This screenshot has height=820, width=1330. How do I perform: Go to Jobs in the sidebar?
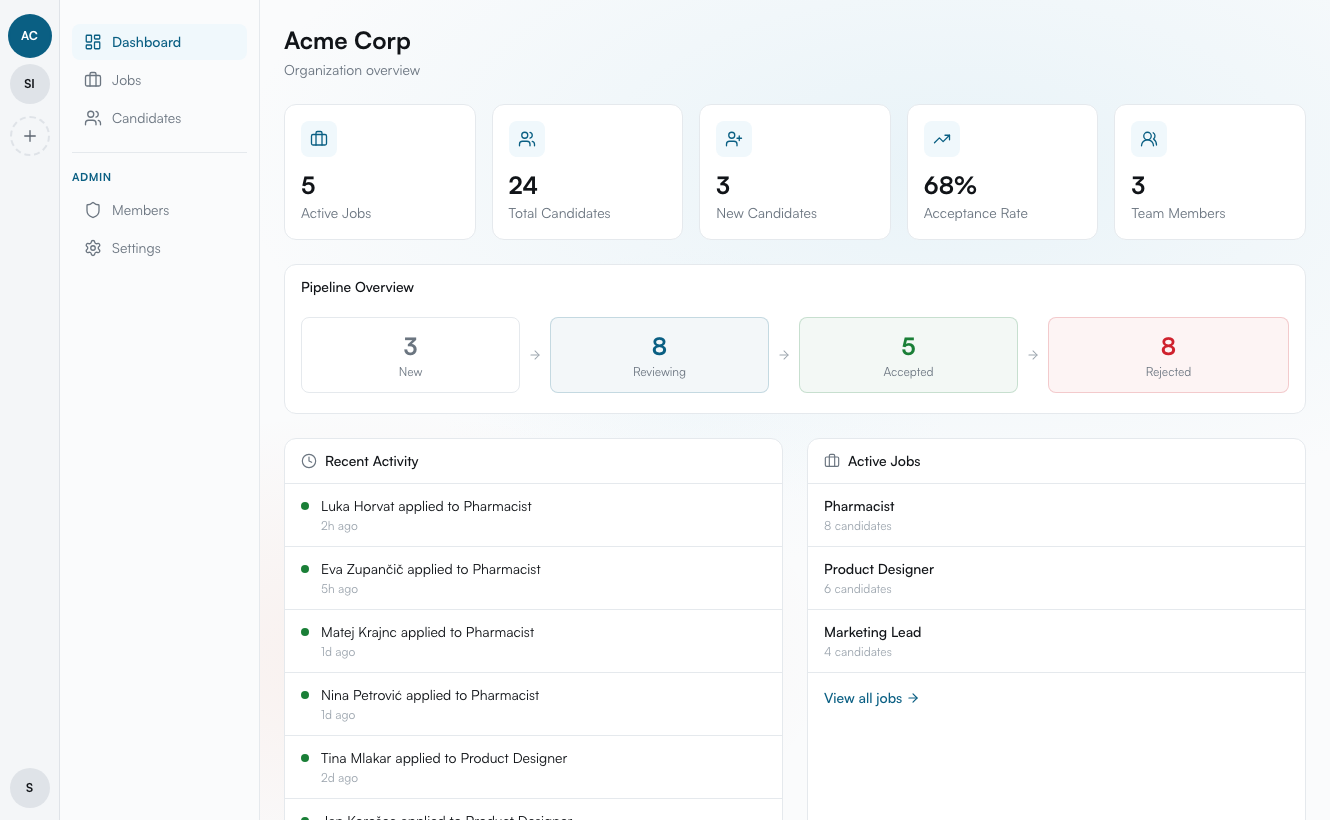[159, 80]
